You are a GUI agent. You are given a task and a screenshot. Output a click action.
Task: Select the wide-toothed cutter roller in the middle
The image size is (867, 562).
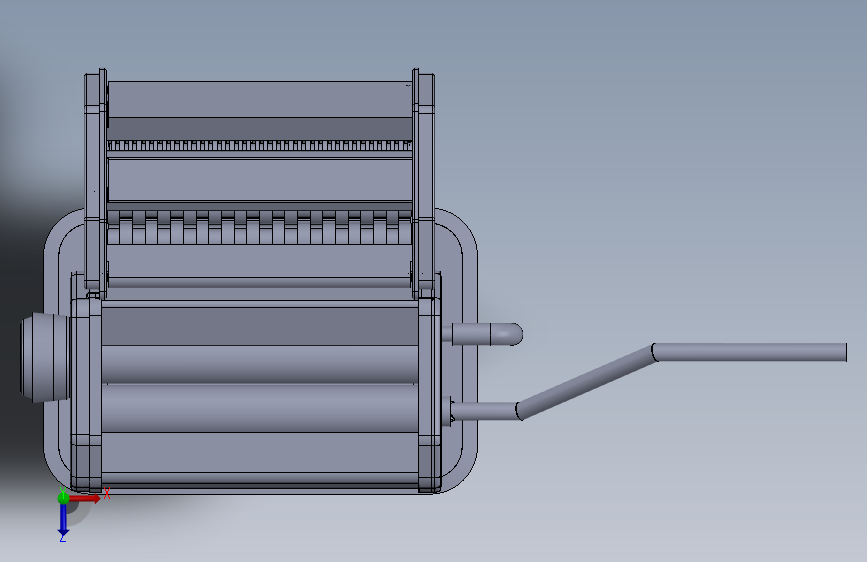click(x=259, y=227)
